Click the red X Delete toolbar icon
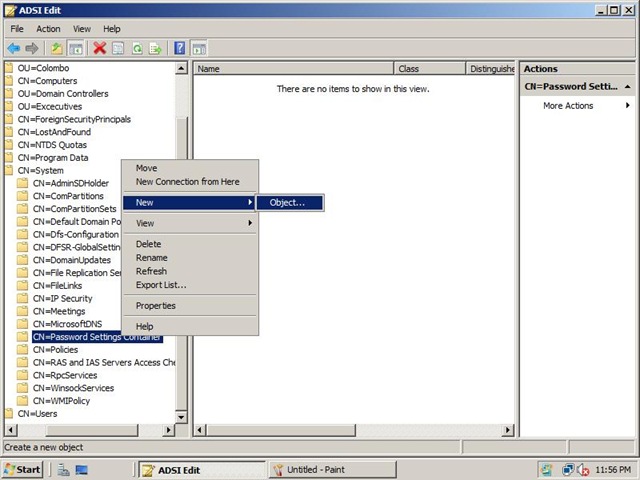The image size is (640, 480). click(100, 48)
